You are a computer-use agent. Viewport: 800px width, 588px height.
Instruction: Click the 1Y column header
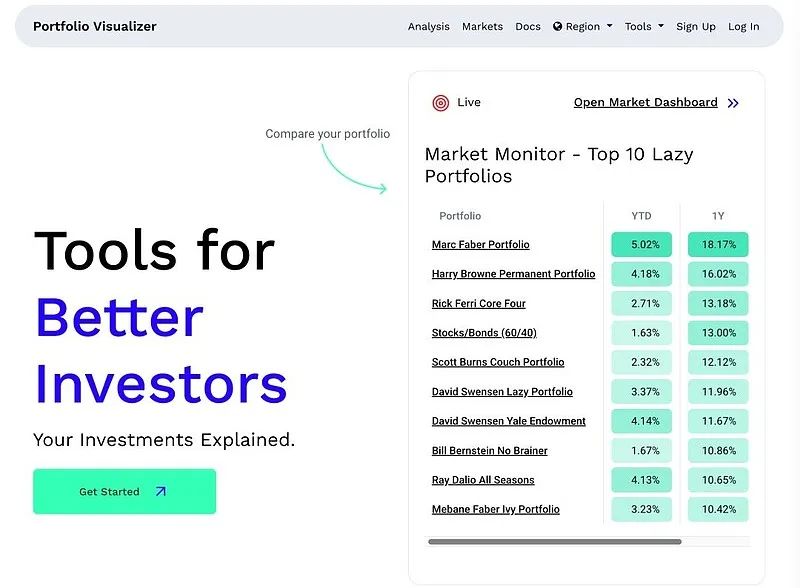718,216
